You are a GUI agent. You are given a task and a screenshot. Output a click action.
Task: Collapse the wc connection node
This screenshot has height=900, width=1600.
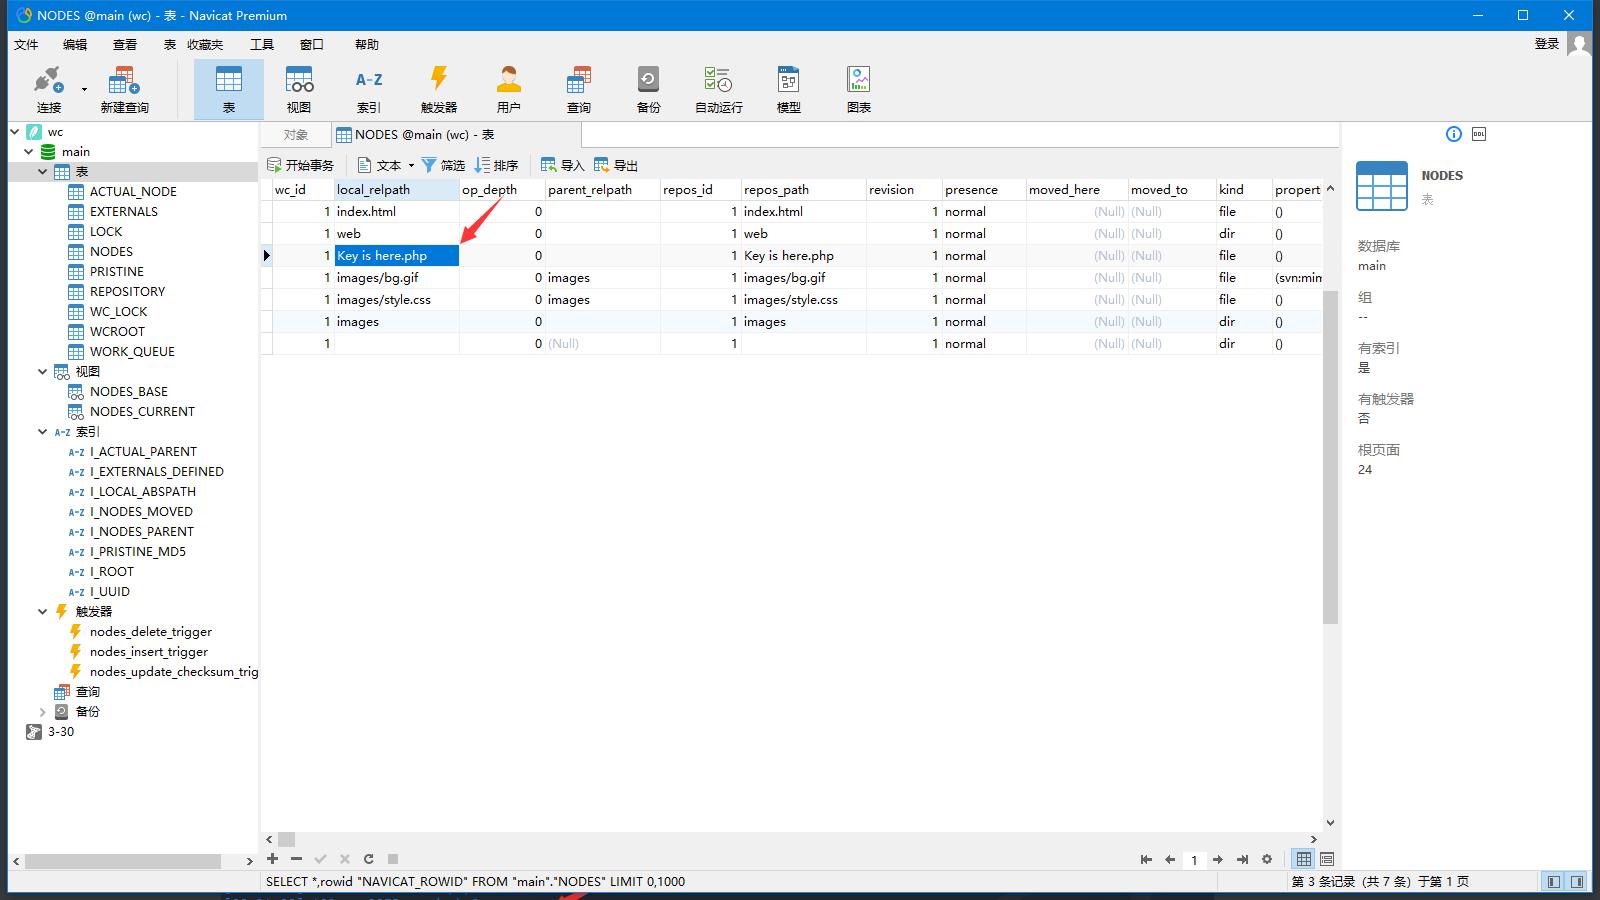coord(15,131)
